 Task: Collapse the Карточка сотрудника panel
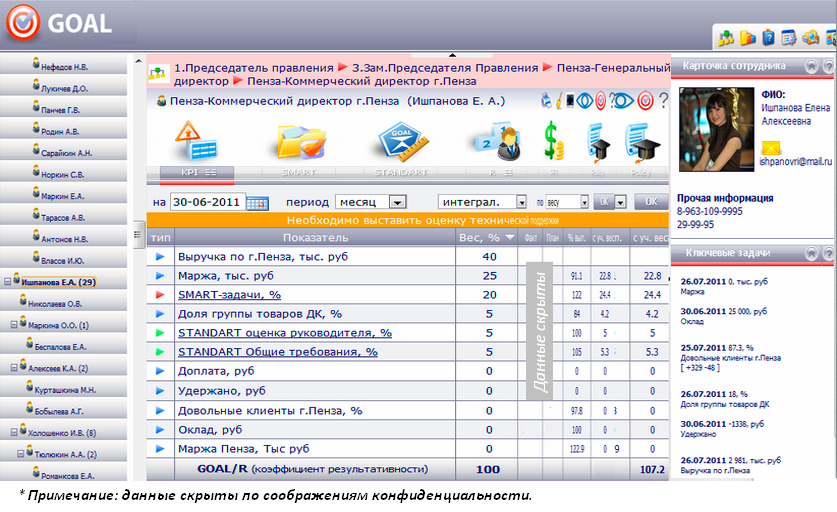click(x=811, y=66)
